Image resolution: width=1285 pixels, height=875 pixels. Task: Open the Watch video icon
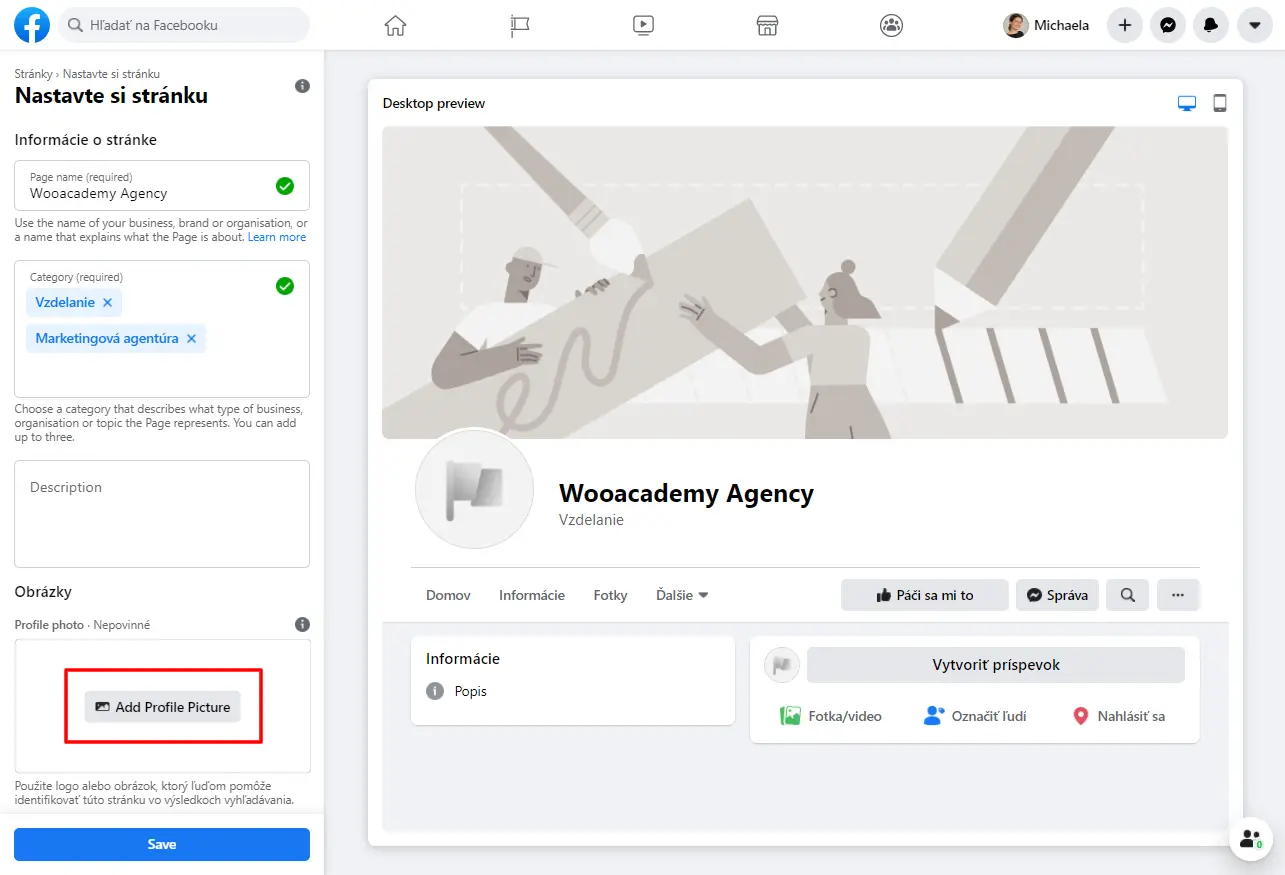click(x=644, y=25)
